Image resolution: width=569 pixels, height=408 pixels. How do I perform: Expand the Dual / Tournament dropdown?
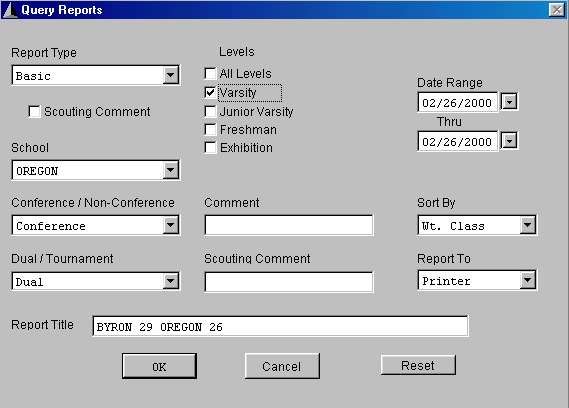click(x=170, y=281)
